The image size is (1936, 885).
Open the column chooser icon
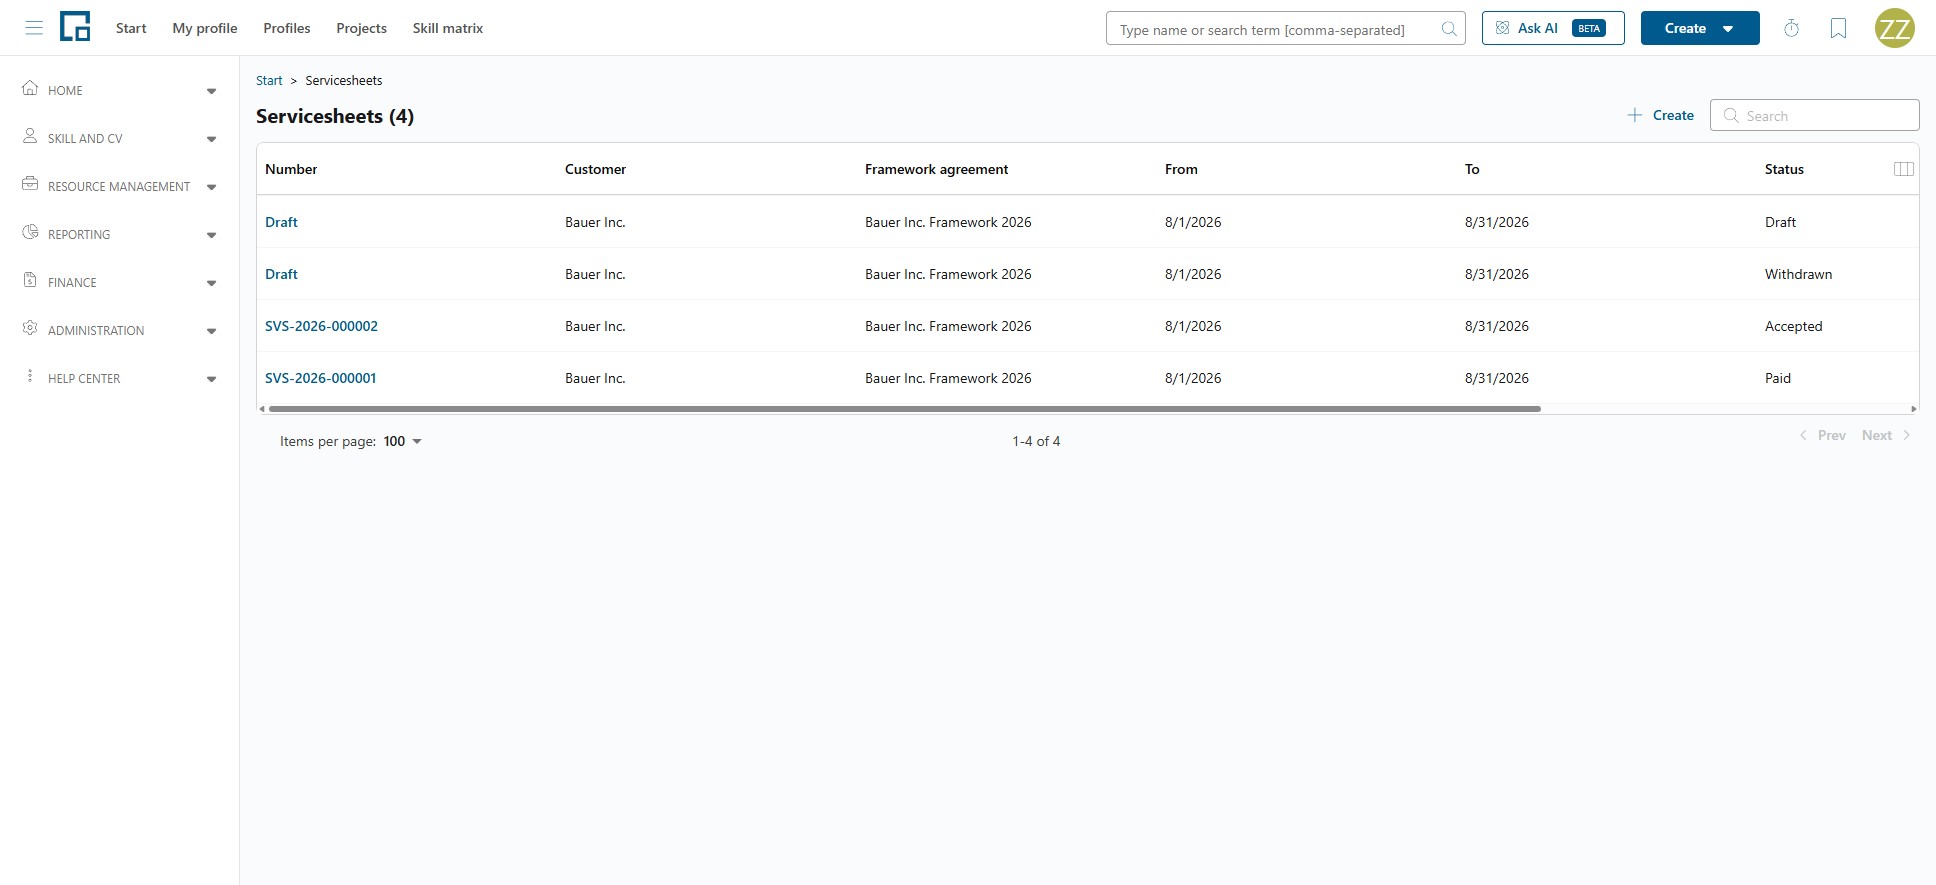pyautogui.click(x=1904, y=169)
